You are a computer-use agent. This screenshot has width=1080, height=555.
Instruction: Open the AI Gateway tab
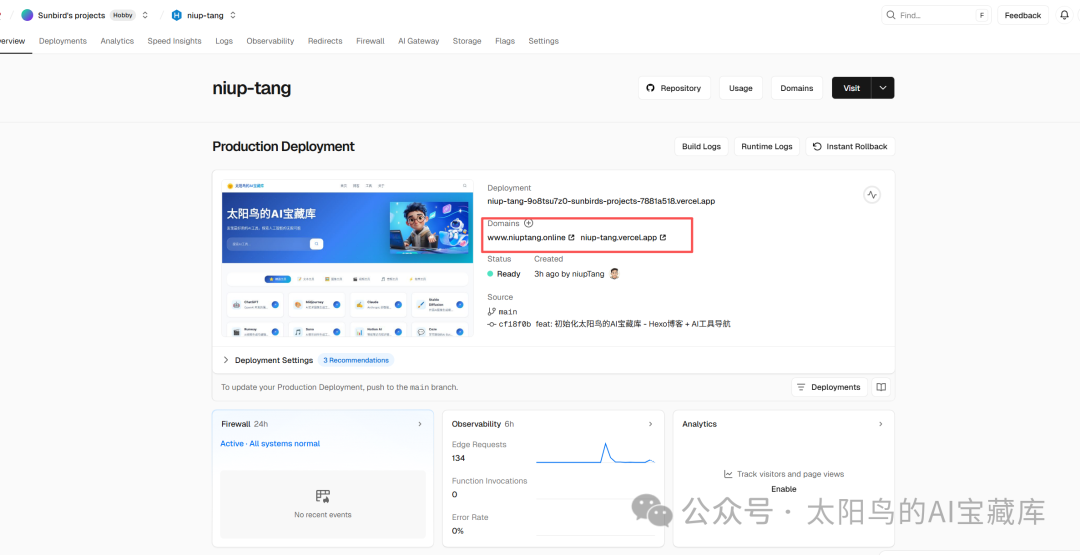(419, 41)
